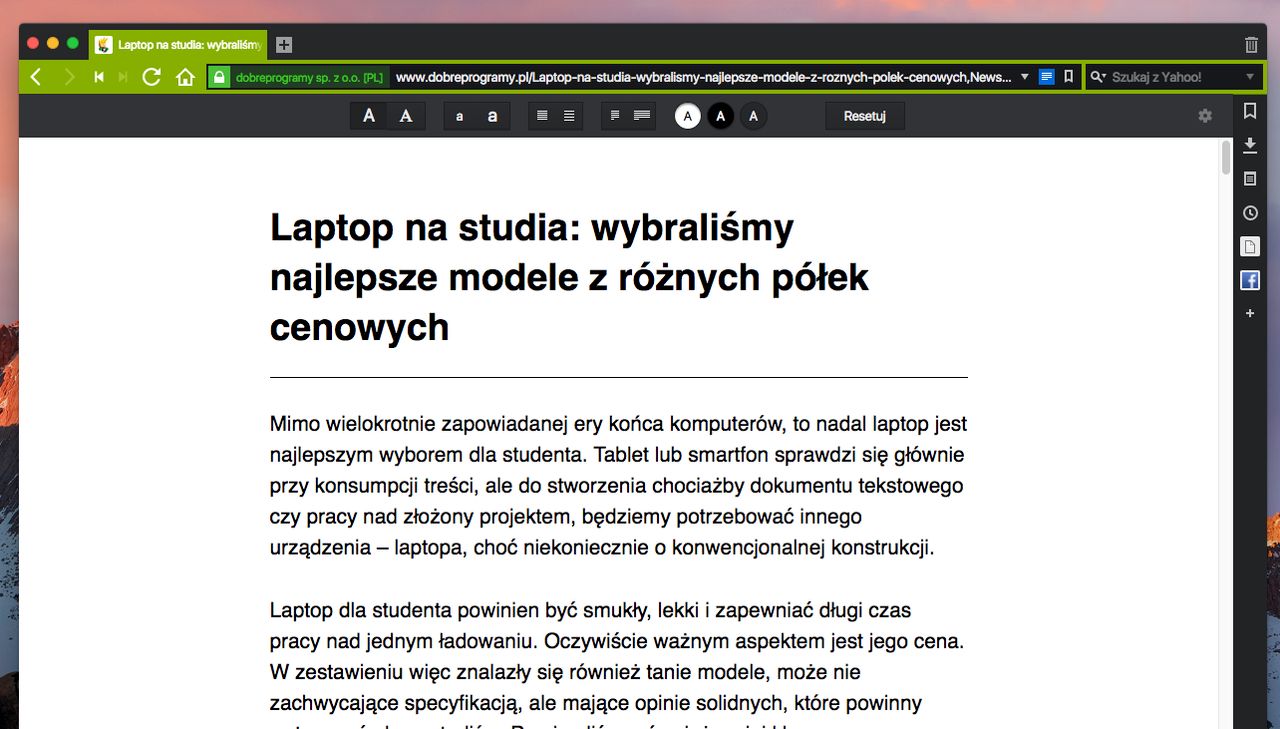Open the Facebook web panel
Screen dimensions: 1280x729
point(1250,281)
